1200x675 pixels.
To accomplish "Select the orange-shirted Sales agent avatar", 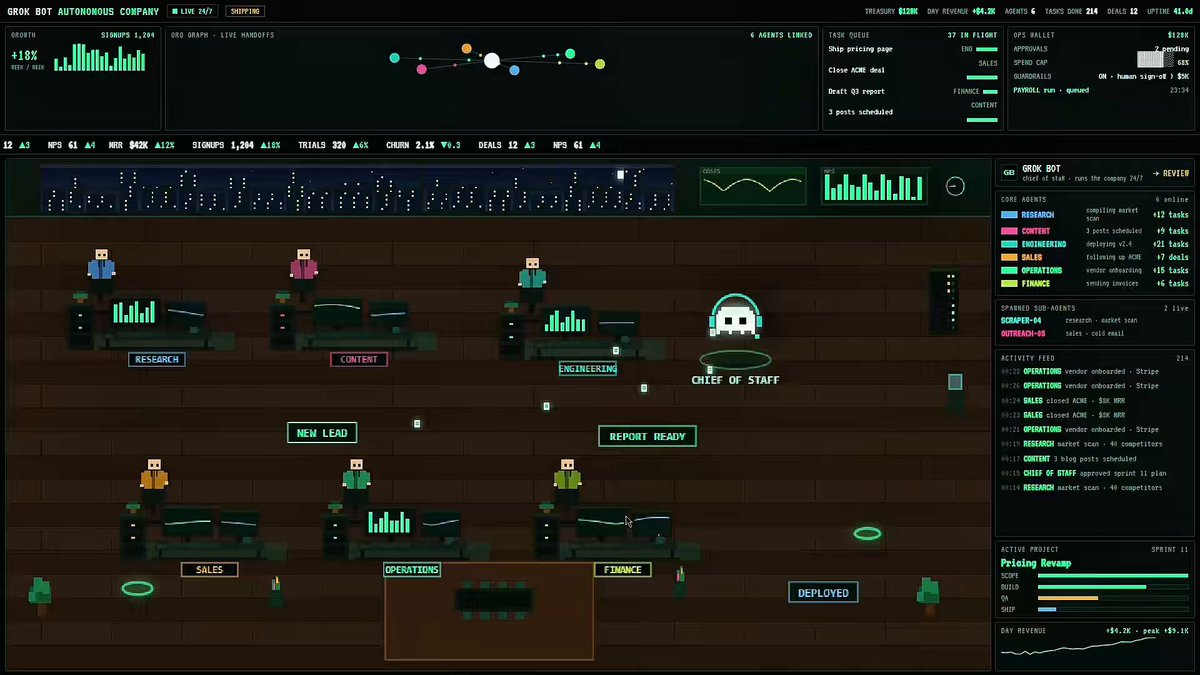I will pos(154,477).
